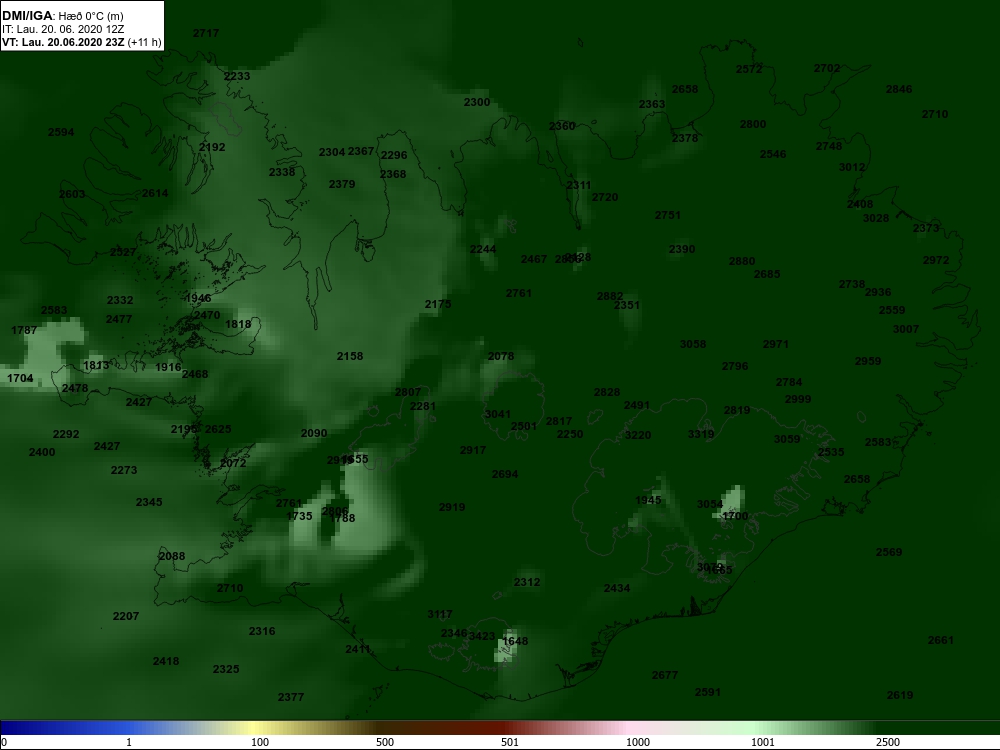Select the map value 2694

pyautogui.click(x=506, y=474)
